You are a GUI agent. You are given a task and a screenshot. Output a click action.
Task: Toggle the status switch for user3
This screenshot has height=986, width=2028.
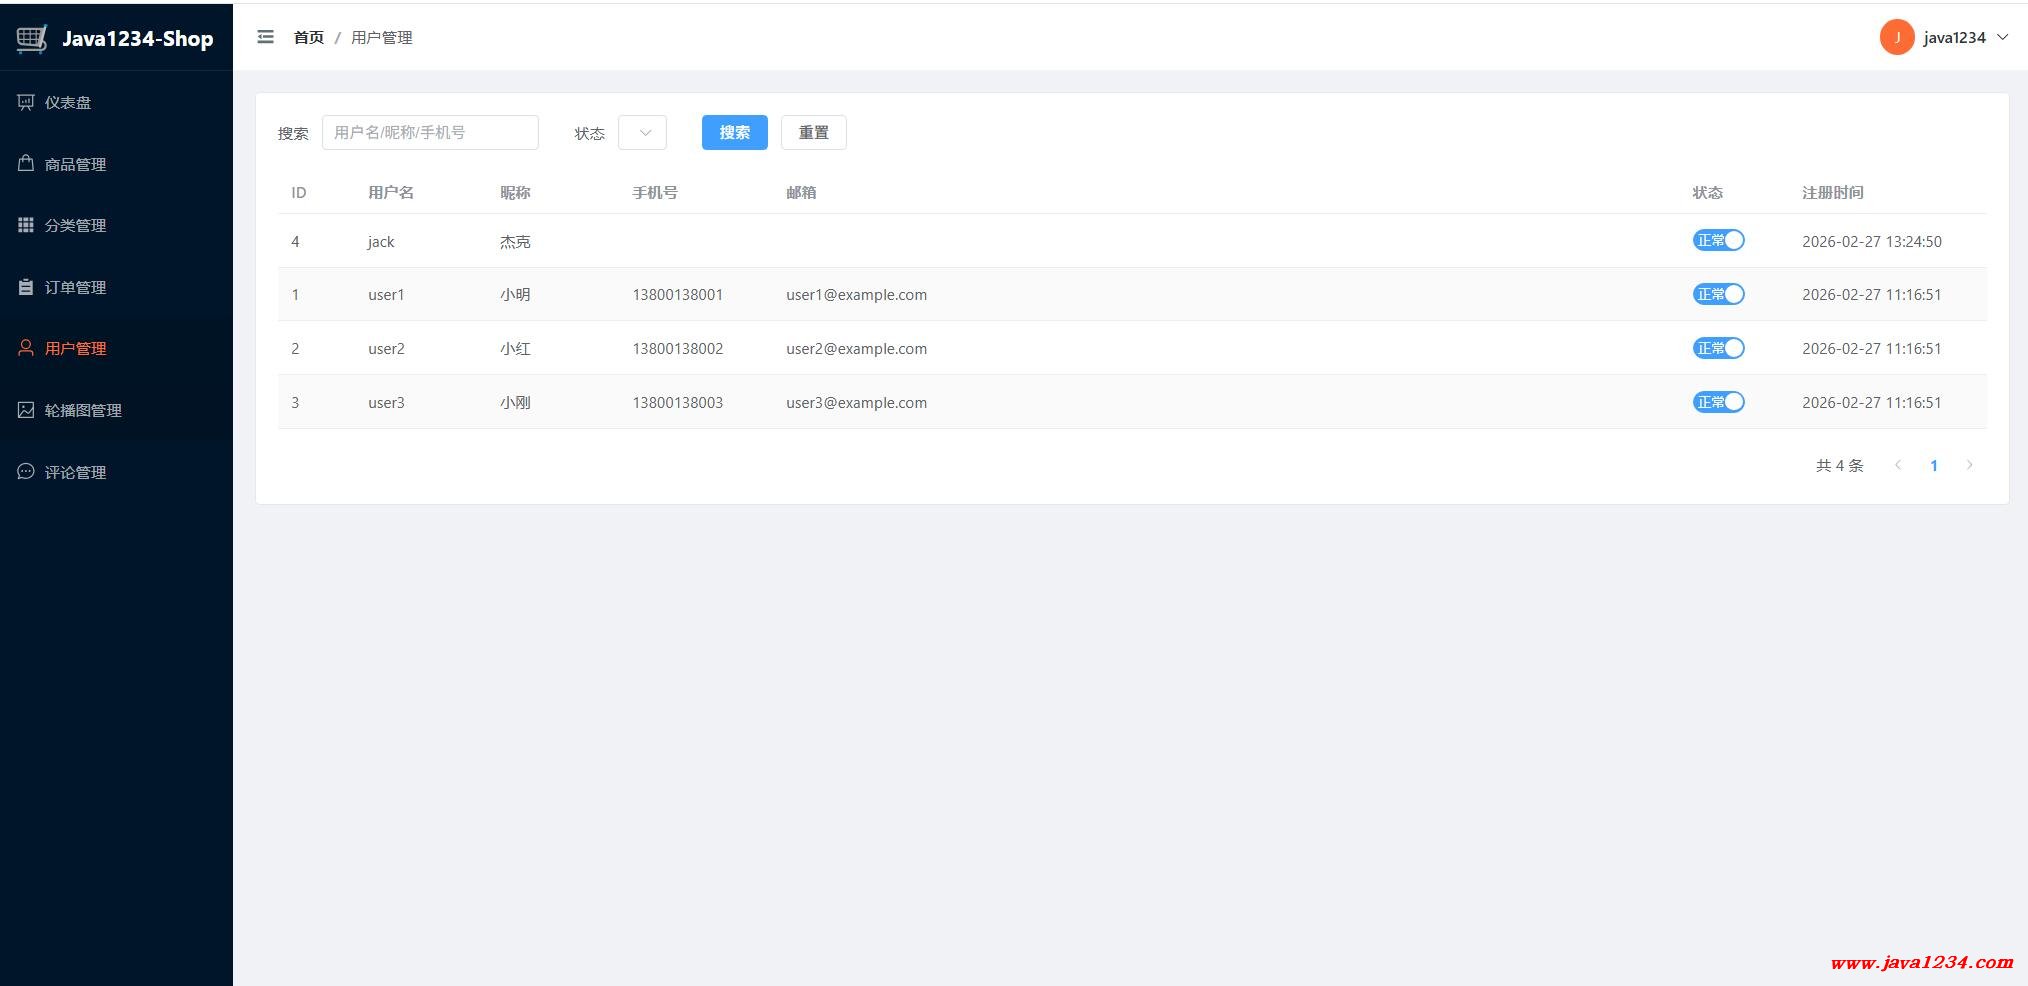click(1718, 402)
